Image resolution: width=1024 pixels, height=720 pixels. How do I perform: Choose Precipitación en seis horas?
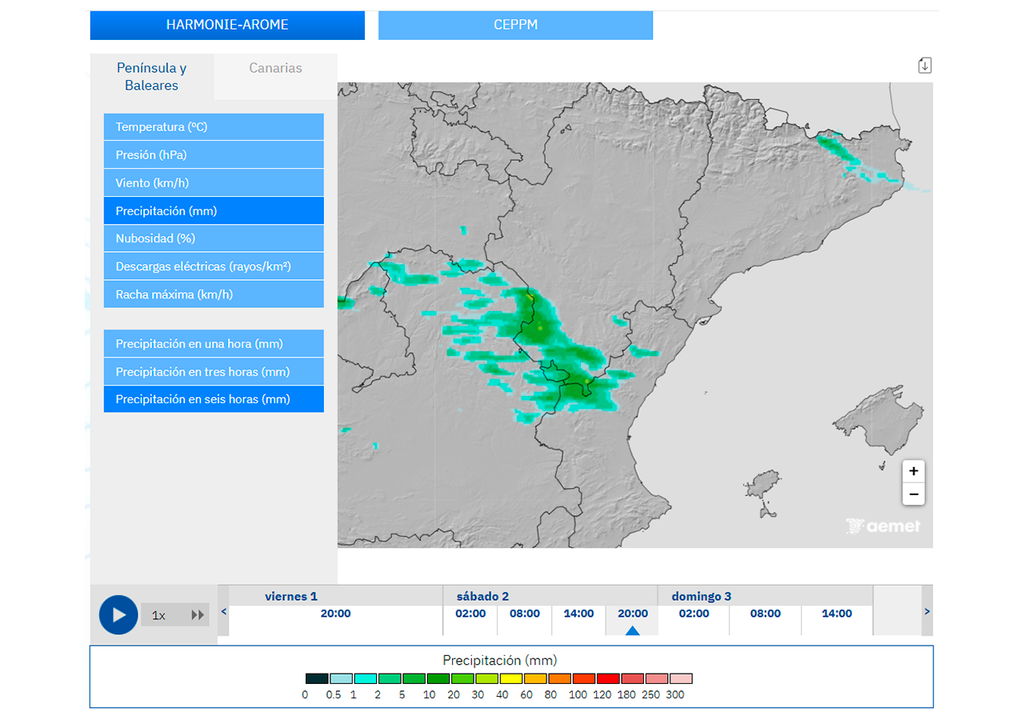(214, 399)
